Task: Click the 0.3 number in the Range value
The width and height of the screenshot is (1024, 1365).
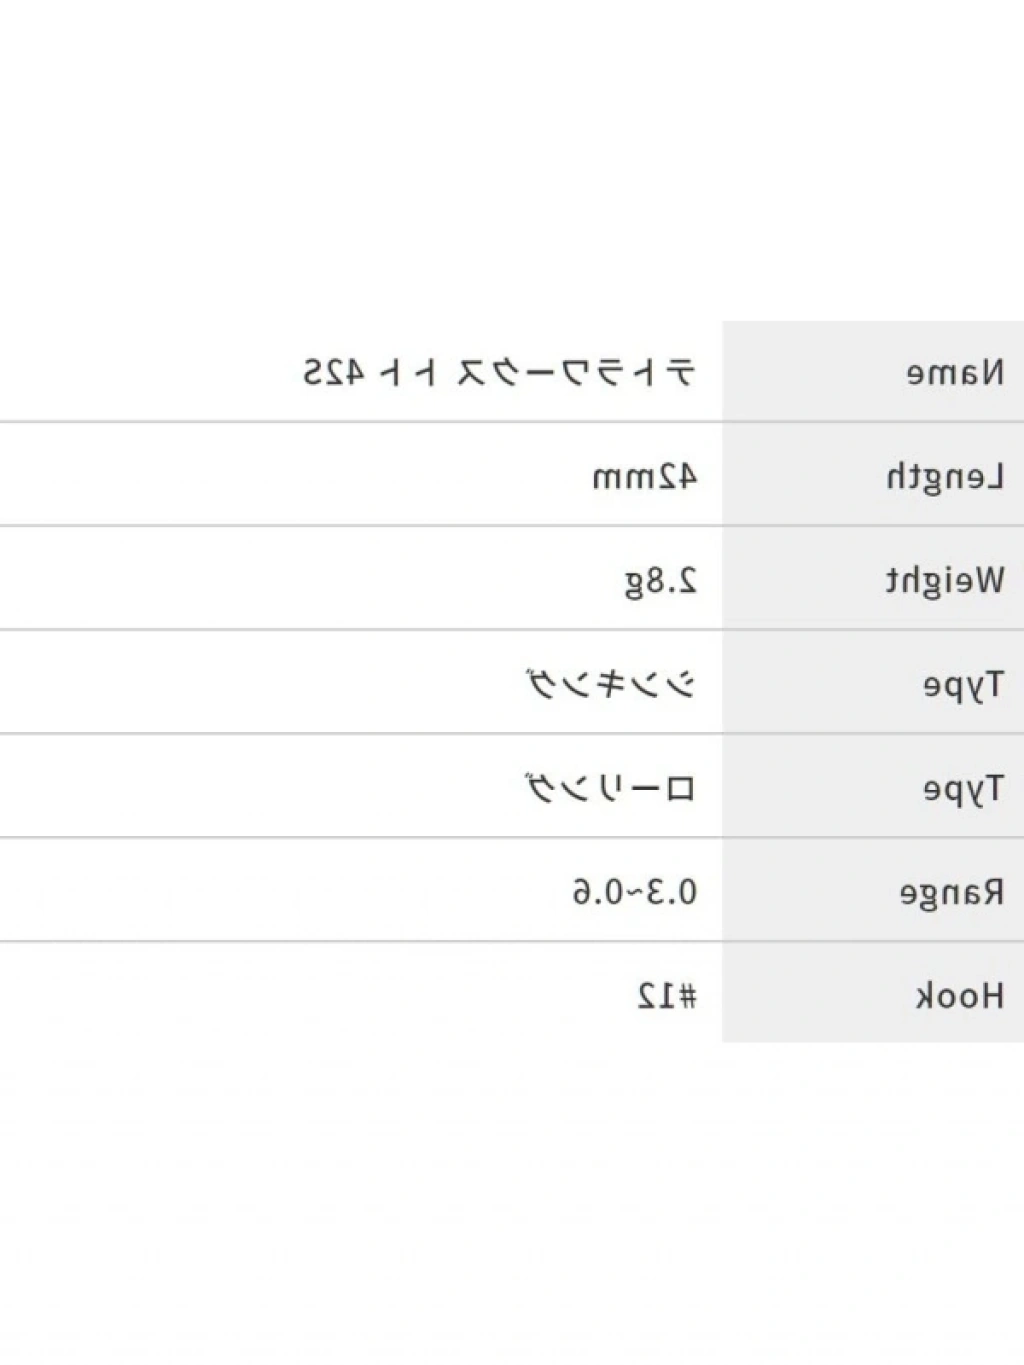Action: pos(670,892)
